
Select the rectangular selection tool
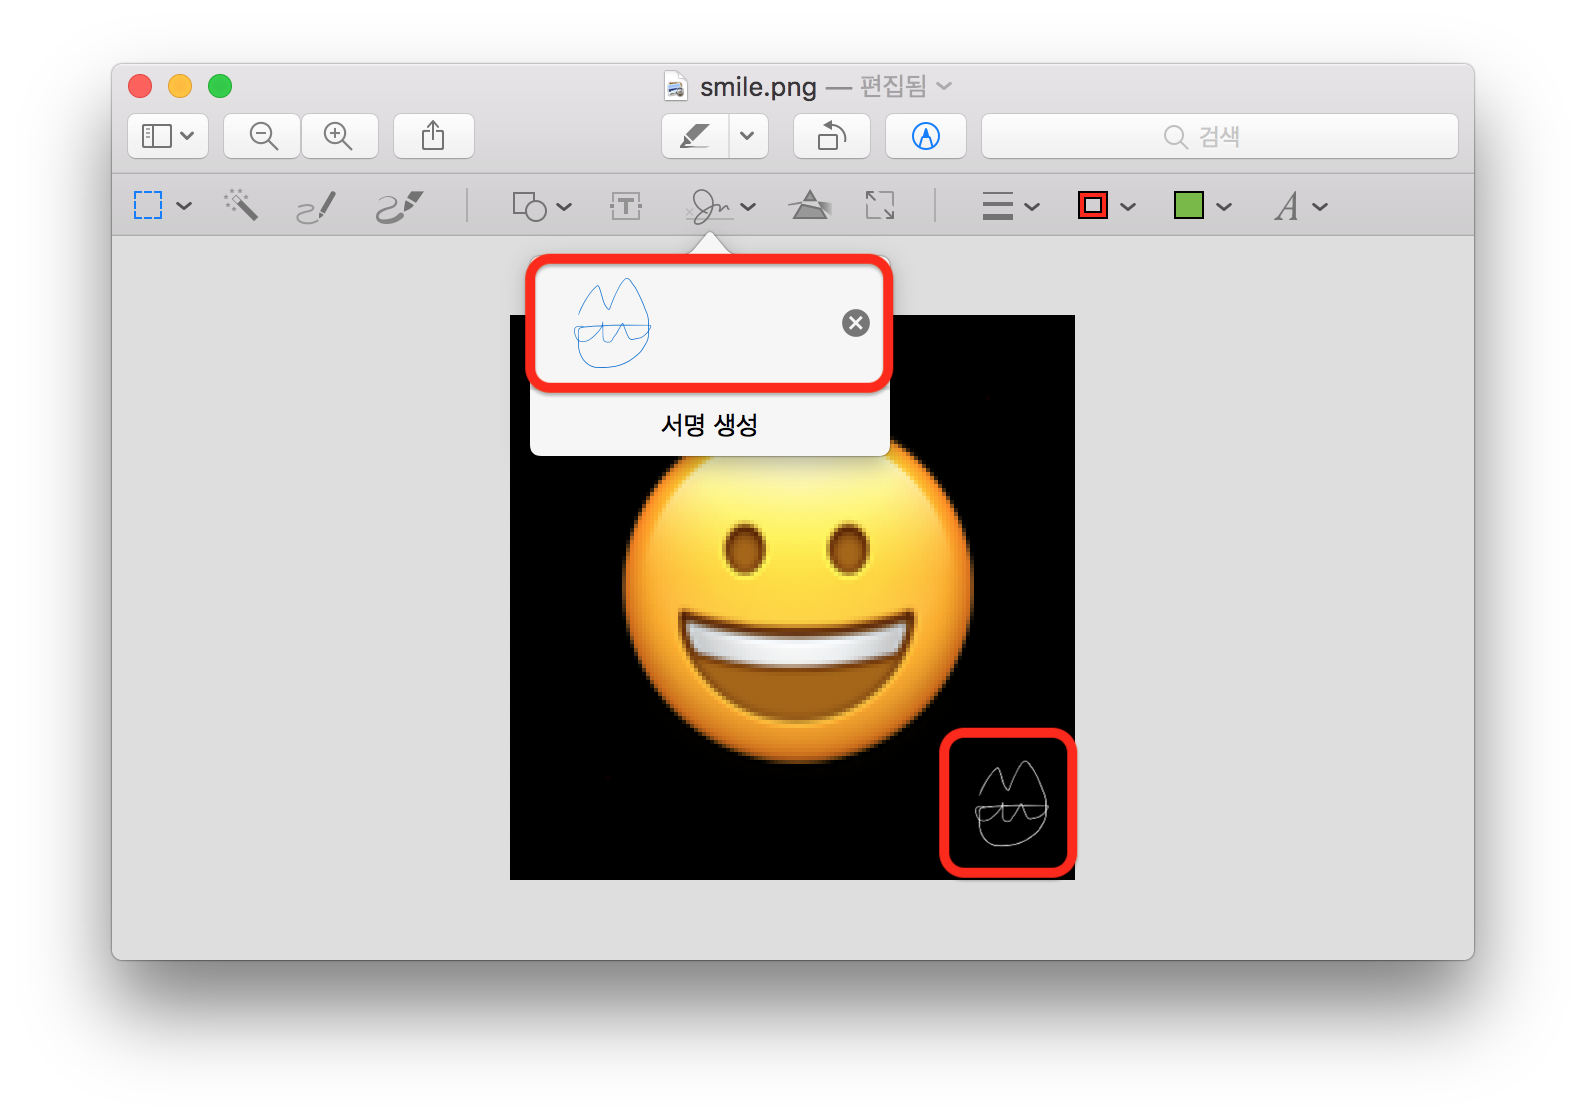coord(148,206)
